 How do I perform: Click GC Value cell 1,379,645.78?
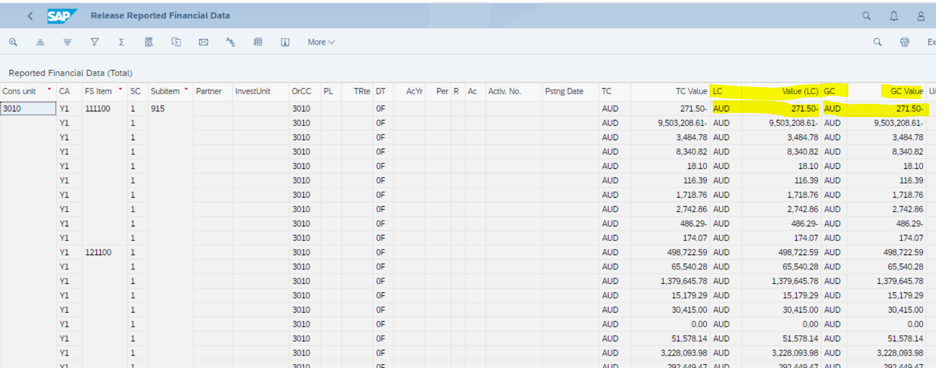pos(886,281)
